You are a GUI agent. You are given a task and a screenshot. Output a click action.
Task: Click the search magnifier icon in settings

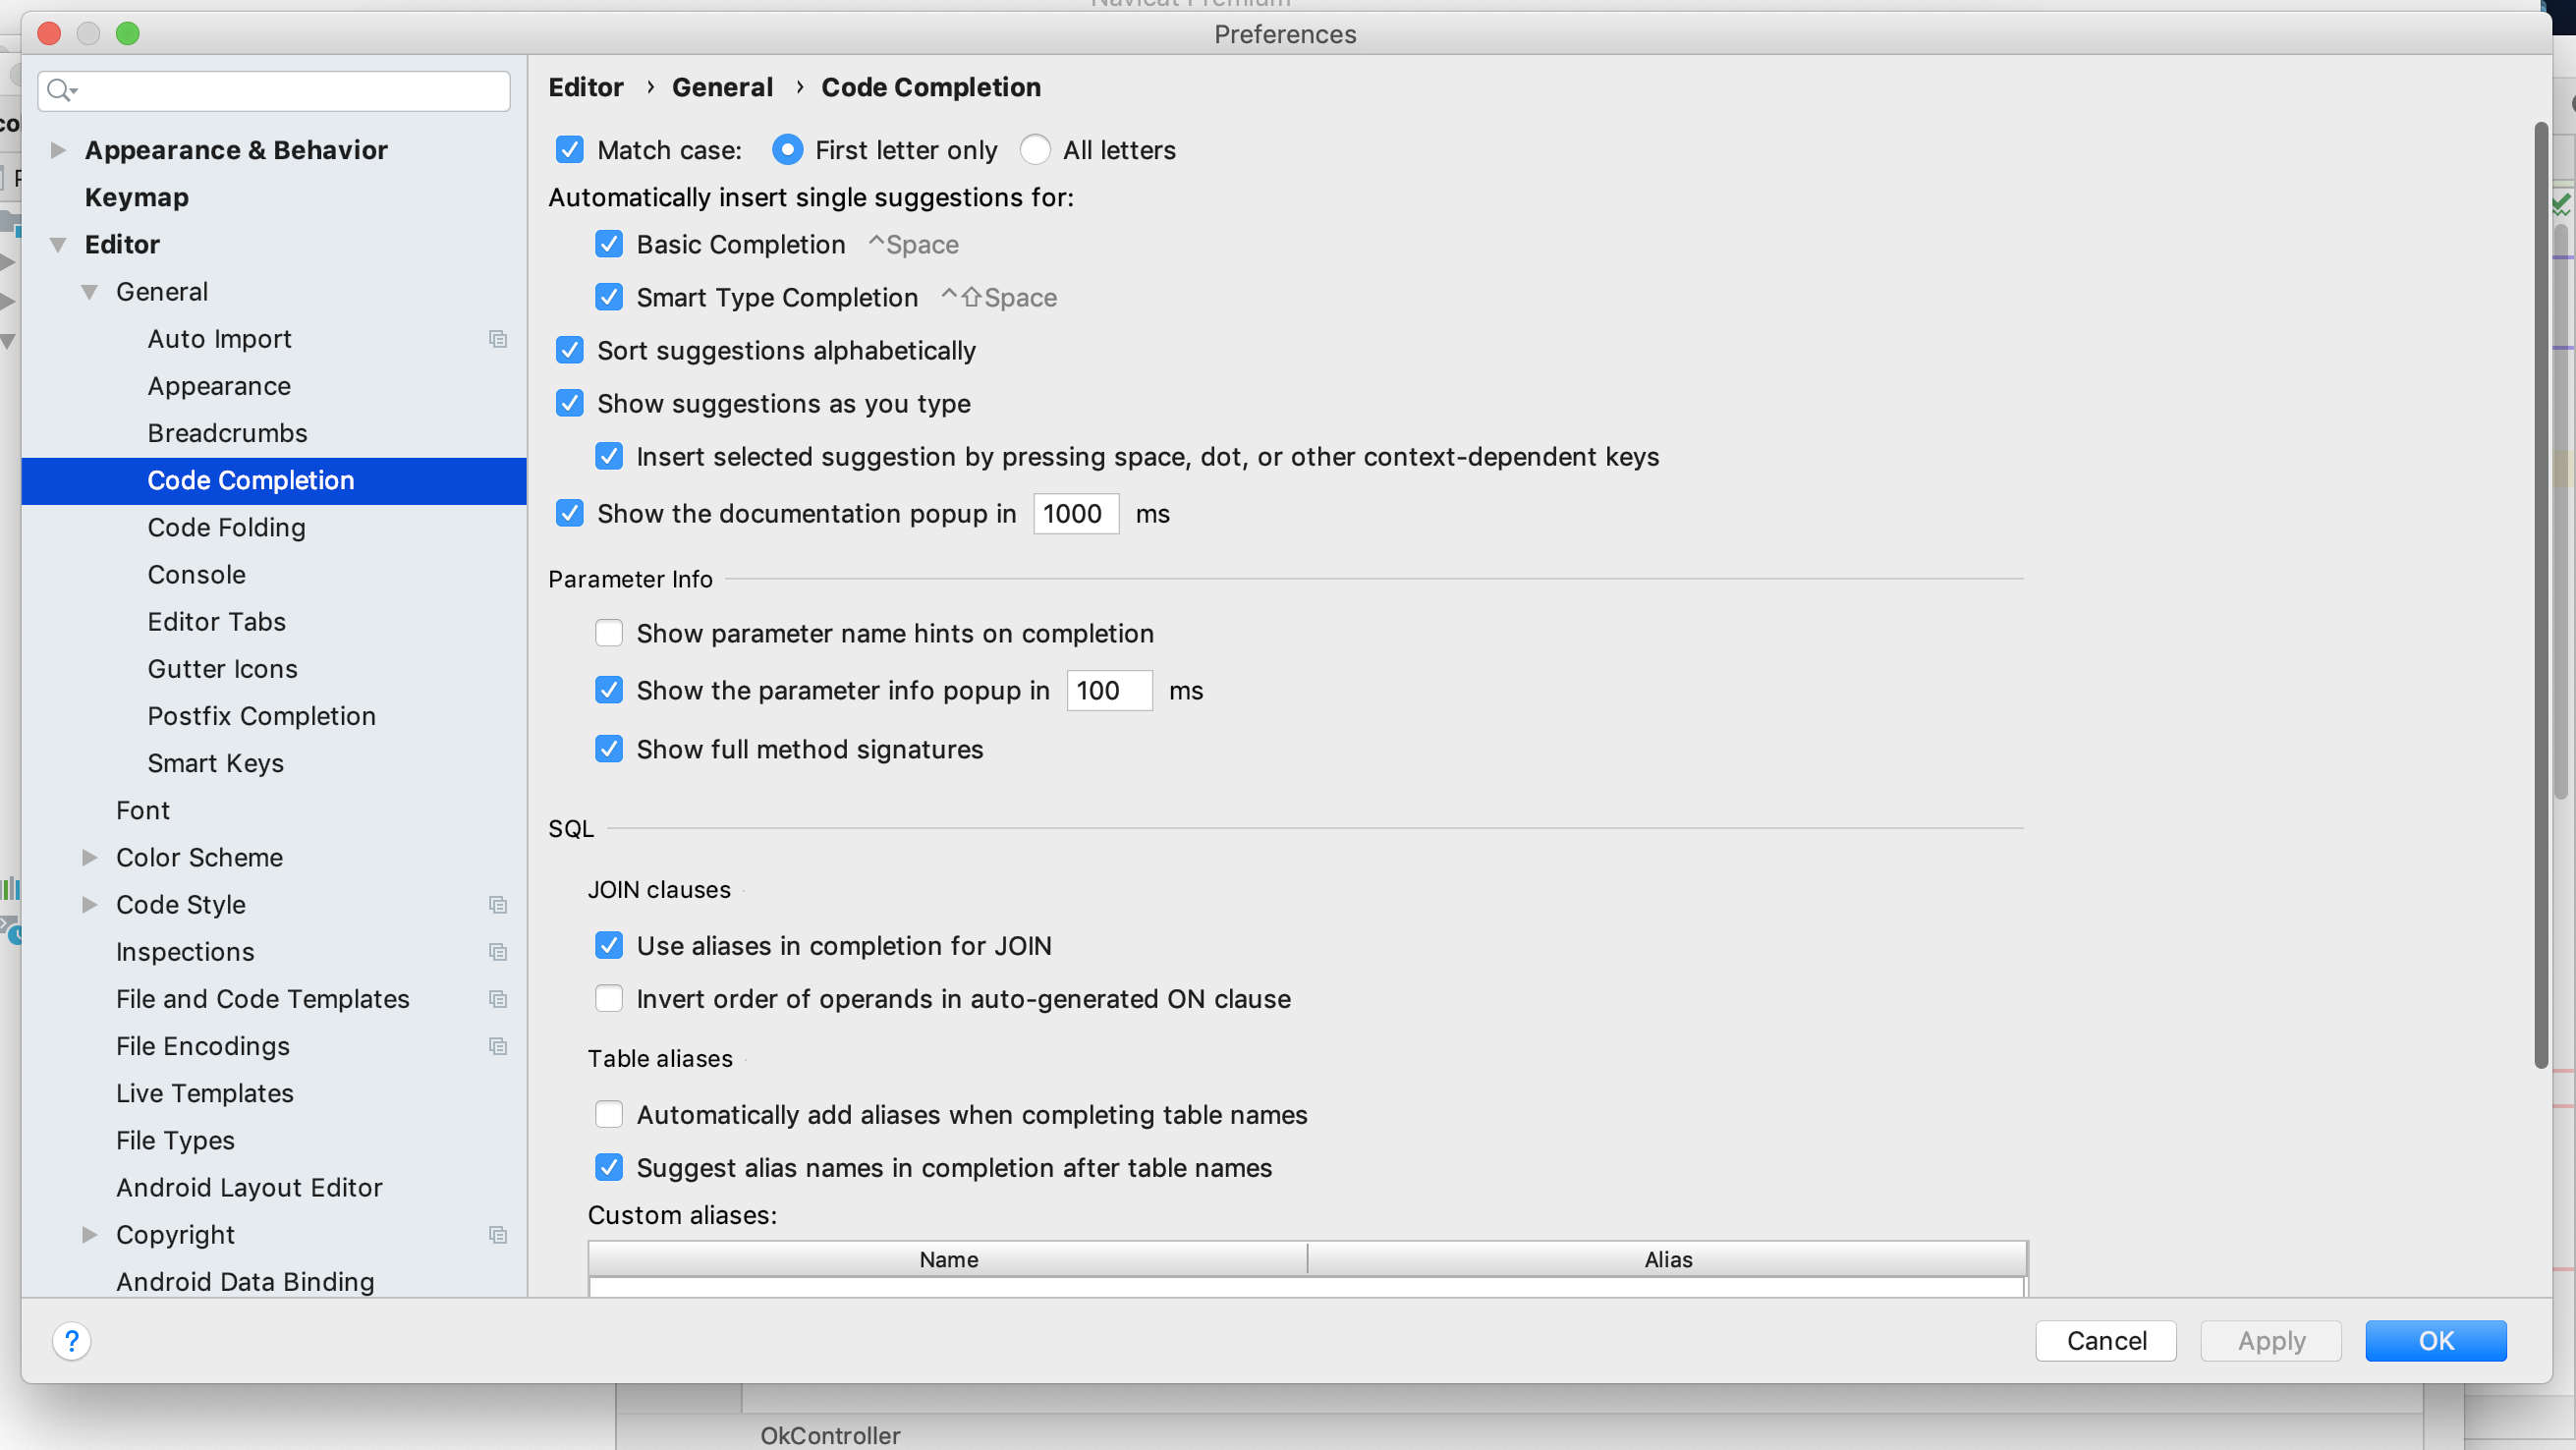click(60, 90)
